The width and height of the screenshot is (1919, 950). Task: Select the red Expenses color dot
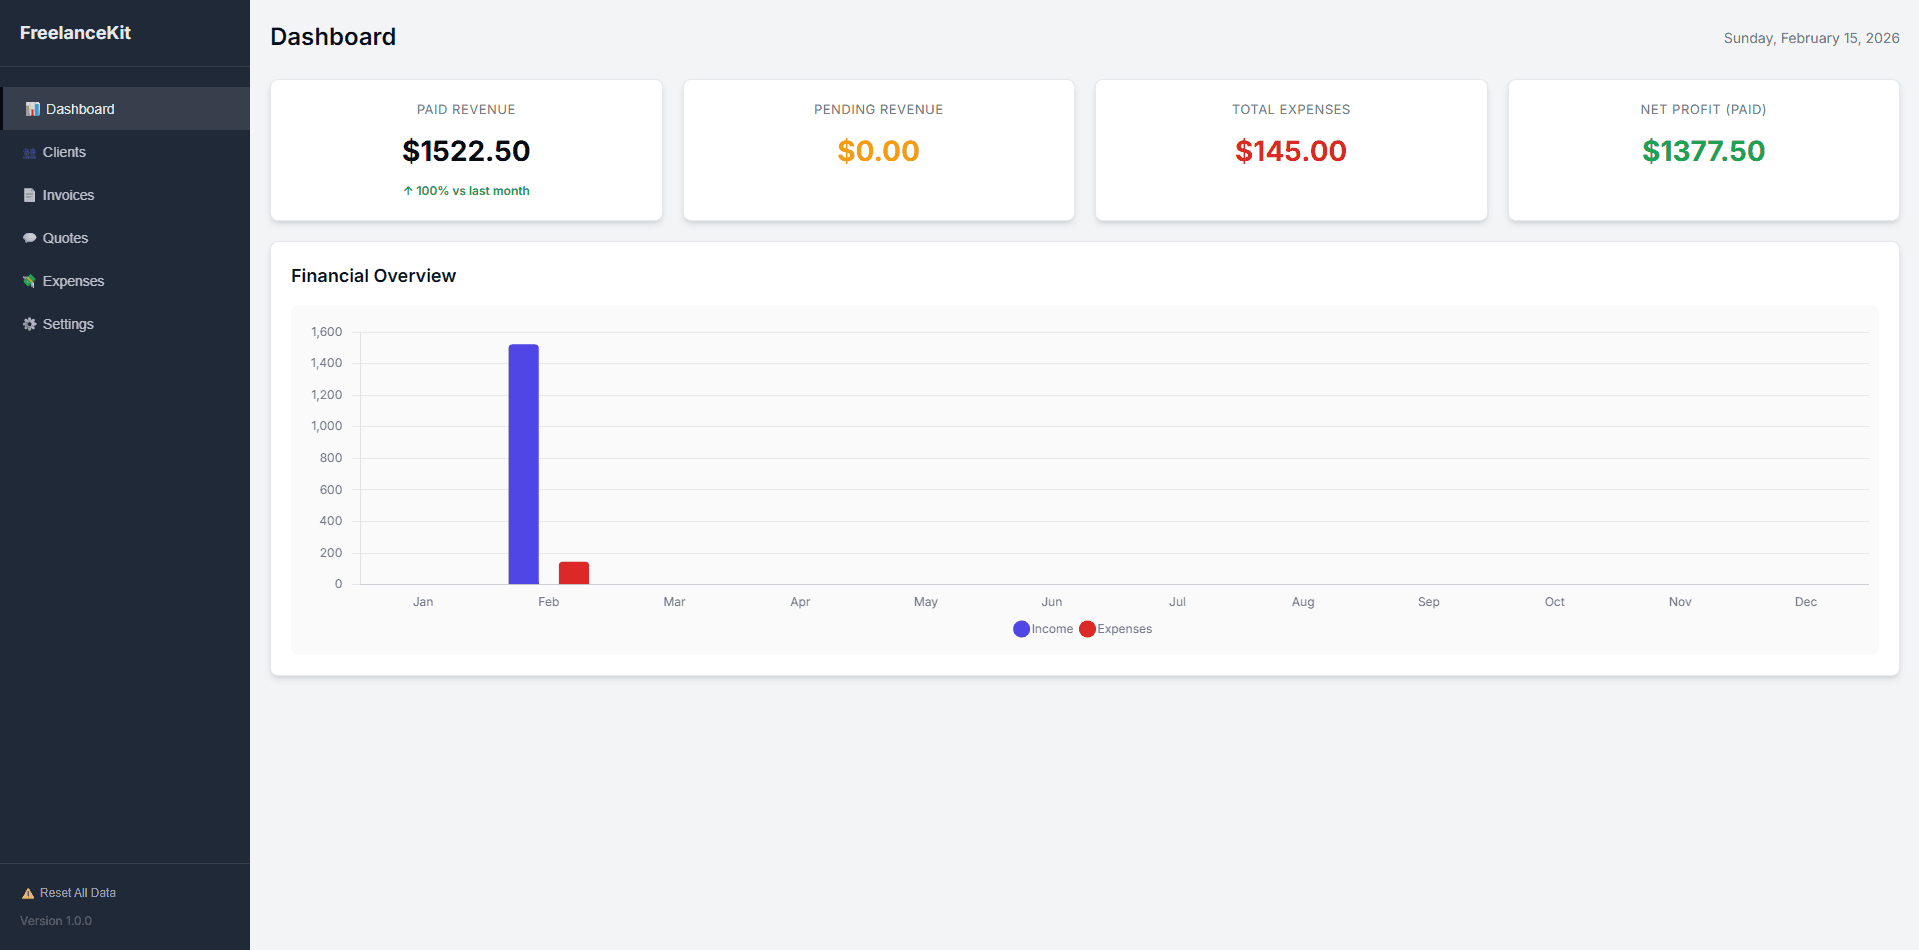(x=1087, y=628)
